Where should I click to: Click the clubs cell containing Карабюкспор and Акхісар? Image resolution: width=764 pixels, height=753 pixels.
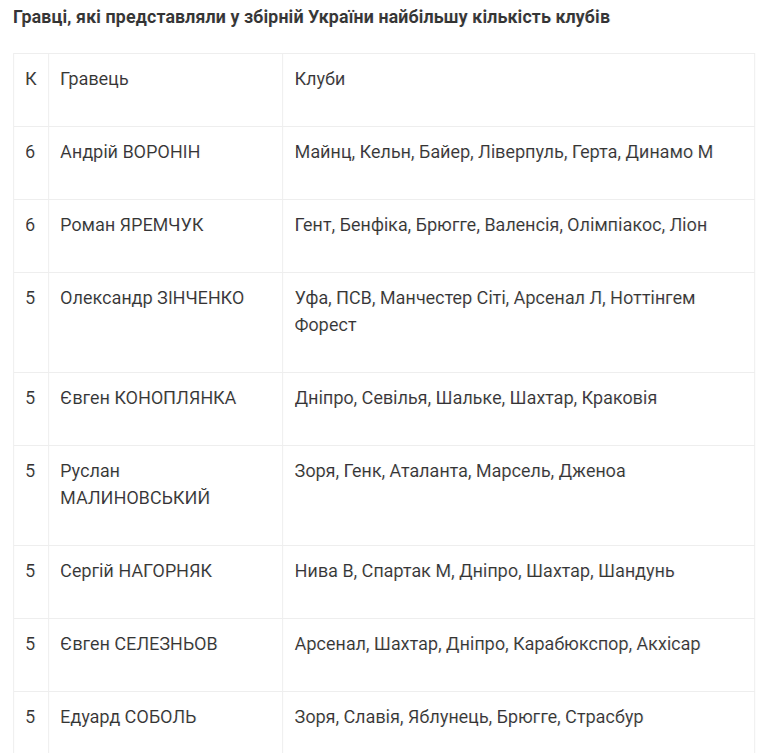click(x=498, y=644)
